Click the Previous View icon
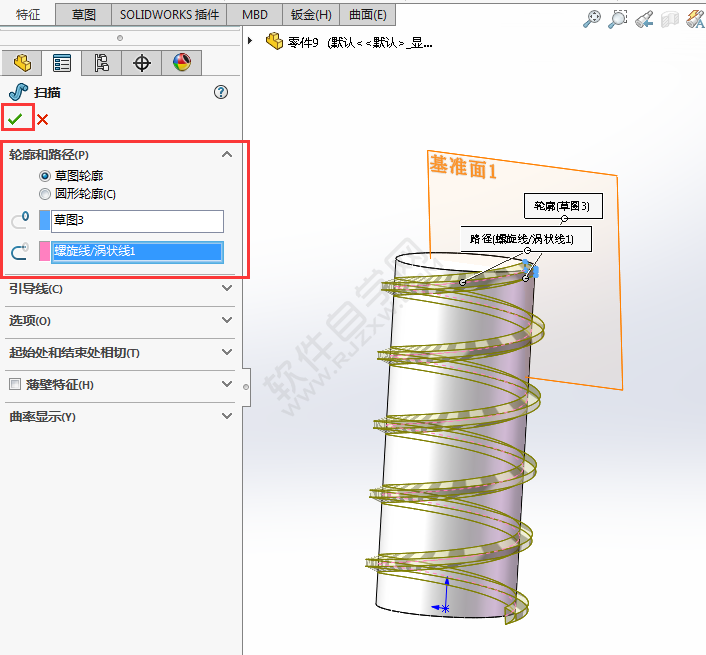The image size is (706, 655). (x=644, y=19)
